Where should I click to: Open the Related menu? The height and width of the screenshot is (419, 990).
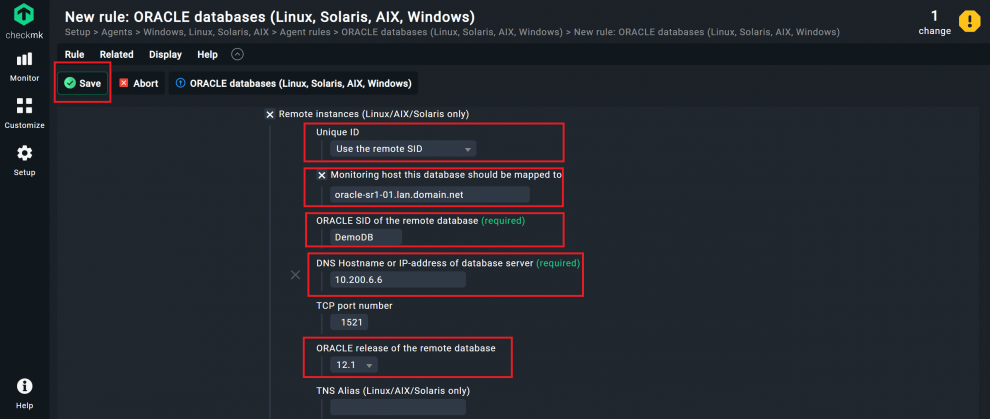point(116,55)
